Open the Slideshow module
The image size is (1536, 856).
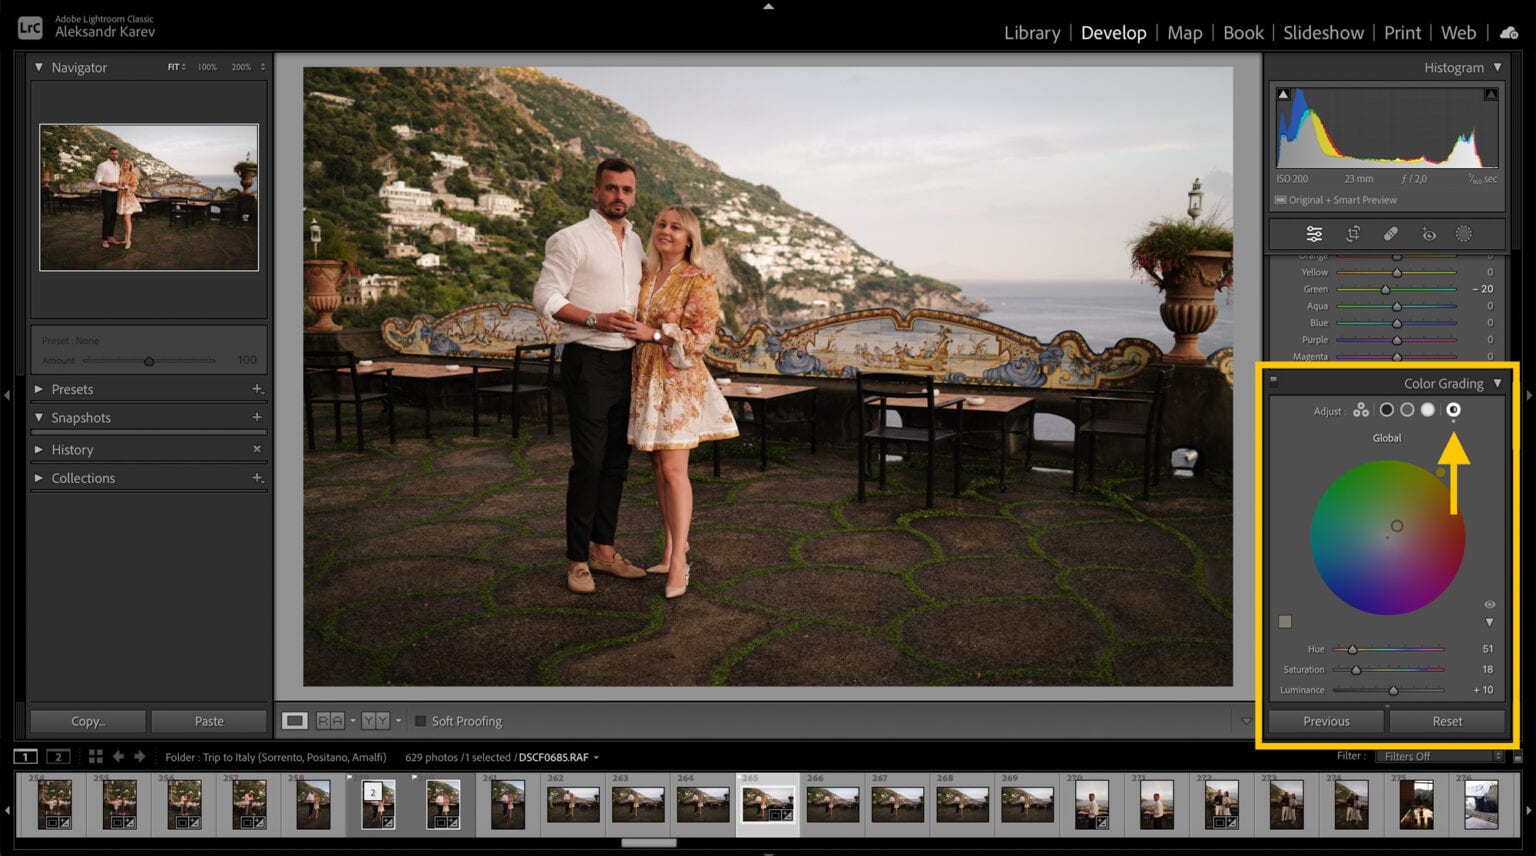click(x=1324, y=32)
